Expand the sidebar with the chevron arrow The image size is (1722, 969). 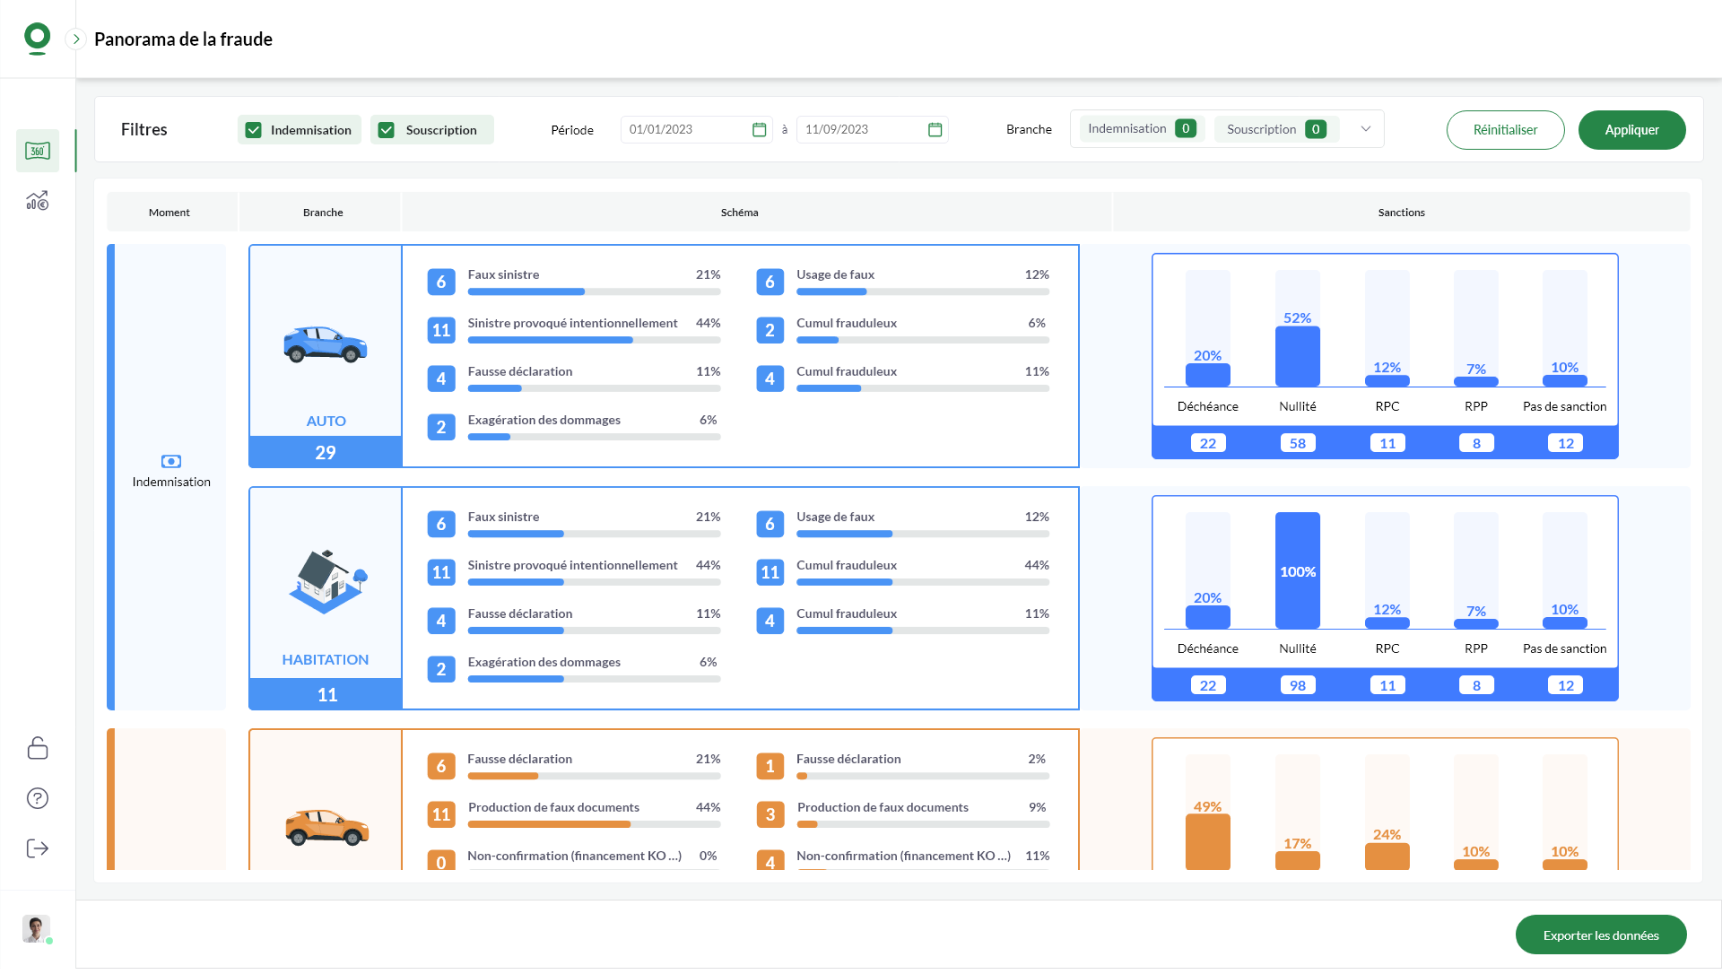click(76, 39)
